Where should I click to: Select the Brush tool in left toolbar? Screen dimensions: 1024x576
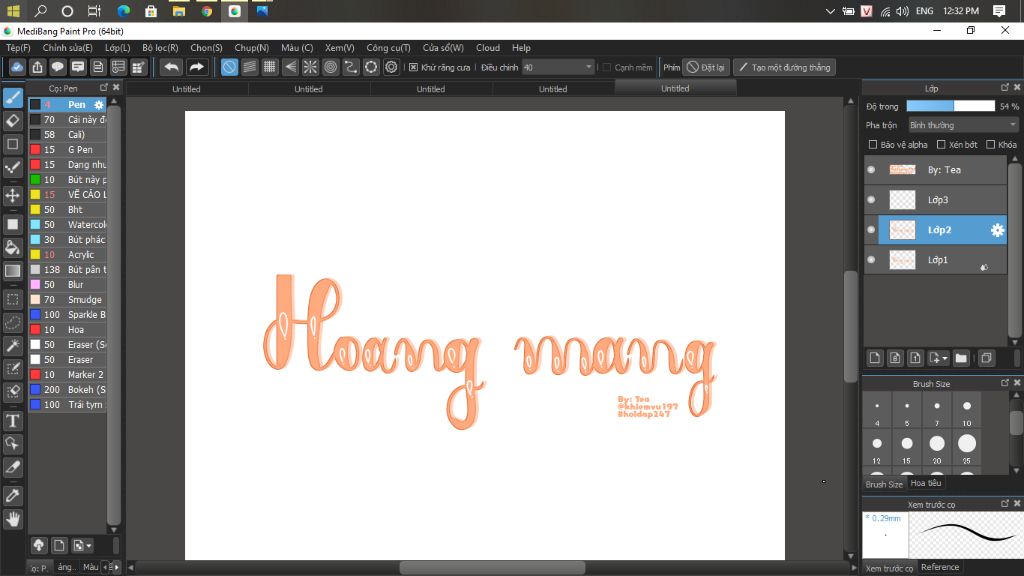pyautogui.click(x=12, y=98)
